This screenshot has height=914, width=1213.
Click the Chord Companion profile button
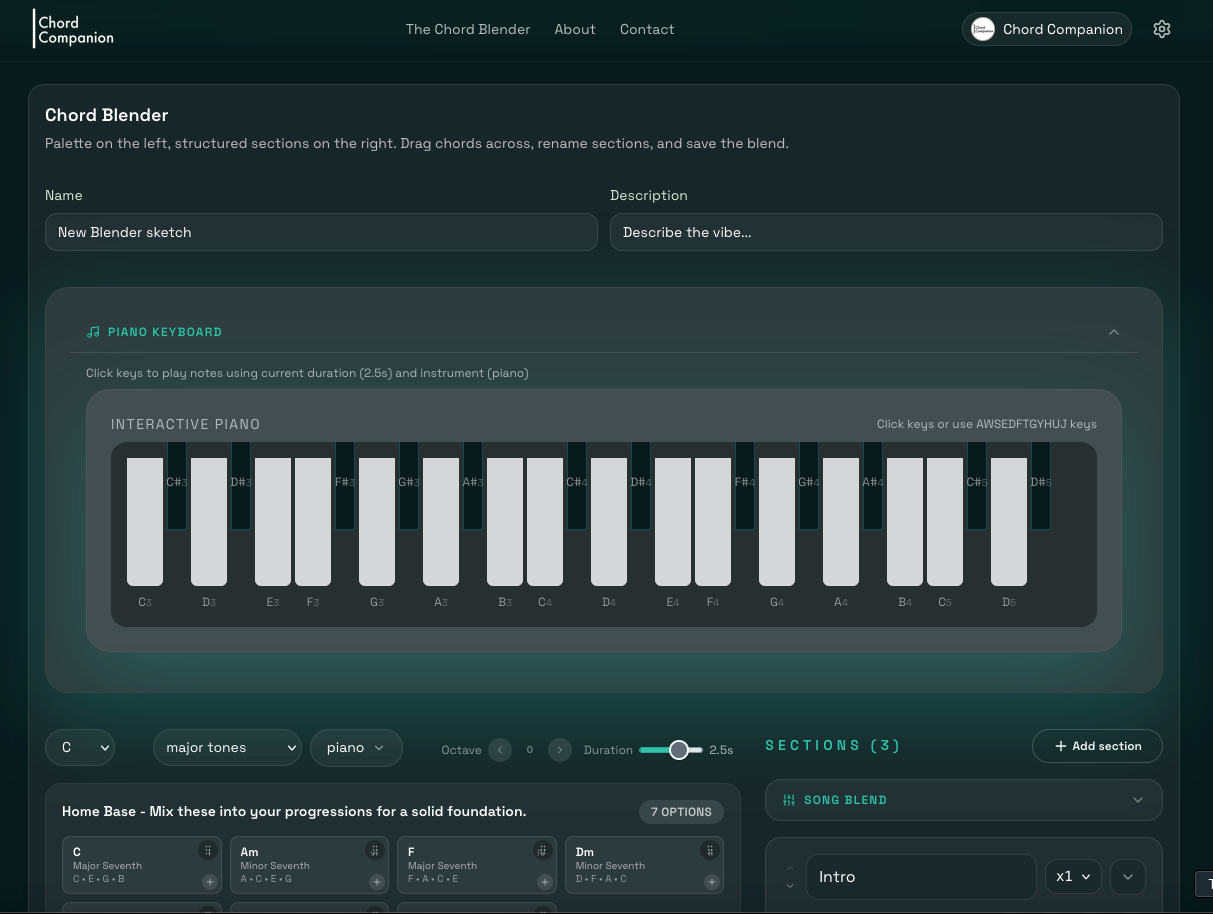[1047, 29]
